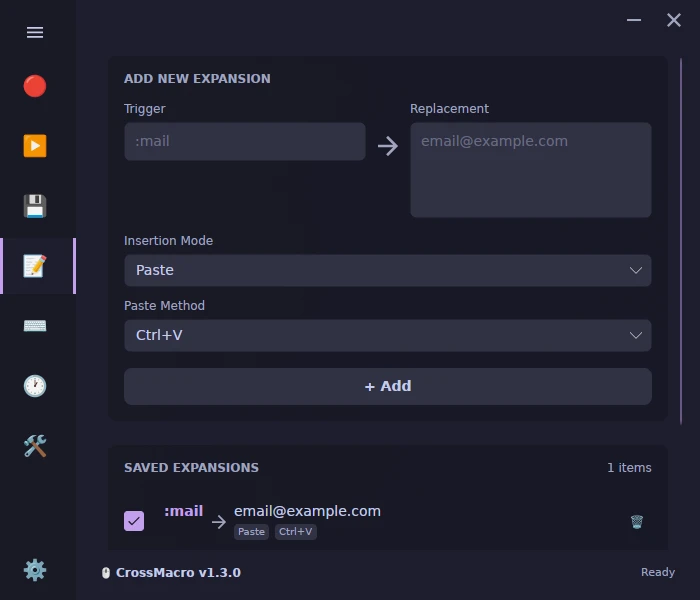This screenshot has width=700, height=600.
Task: Open the hammer and wrench tools icon
Action: [35, 446]
